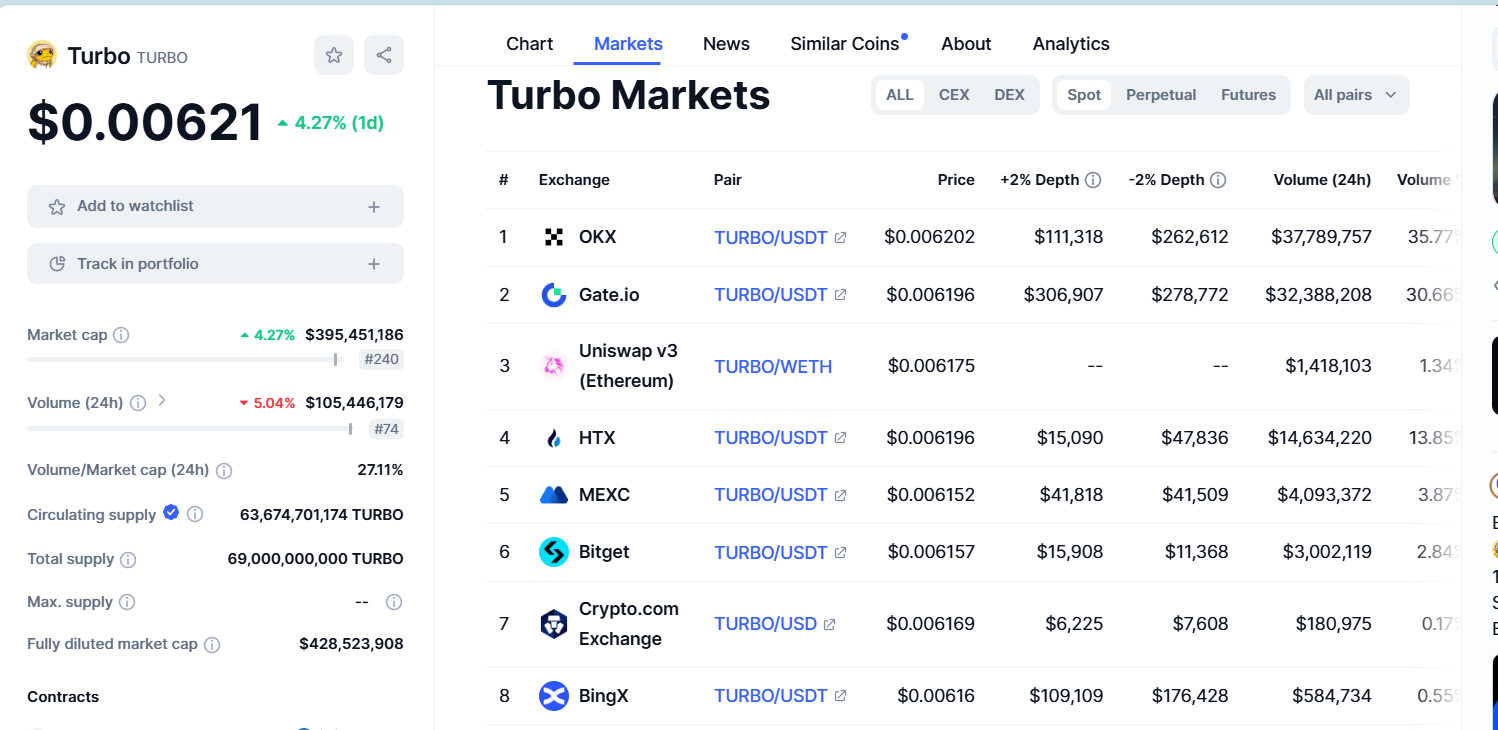The width and height of the screenshot is (1498, 730).
Task: Click the #74 volume rank badge
Action: tap(386, 429)
